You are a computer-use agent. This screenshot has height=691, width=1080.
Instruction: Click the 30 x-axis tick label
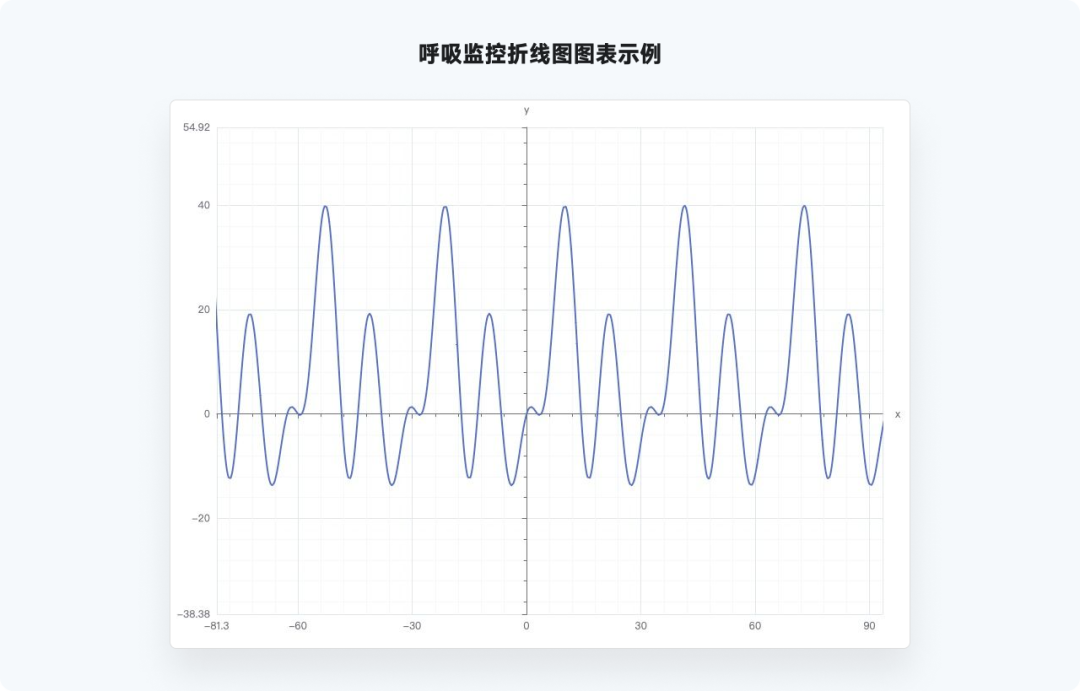coord(640,626)
